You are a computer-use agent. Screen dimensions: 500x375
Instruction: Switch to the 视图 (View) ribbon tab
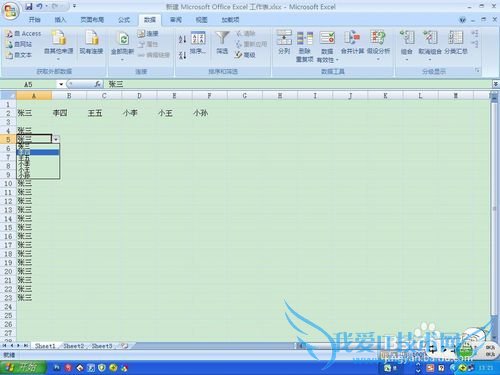point(201,20)
